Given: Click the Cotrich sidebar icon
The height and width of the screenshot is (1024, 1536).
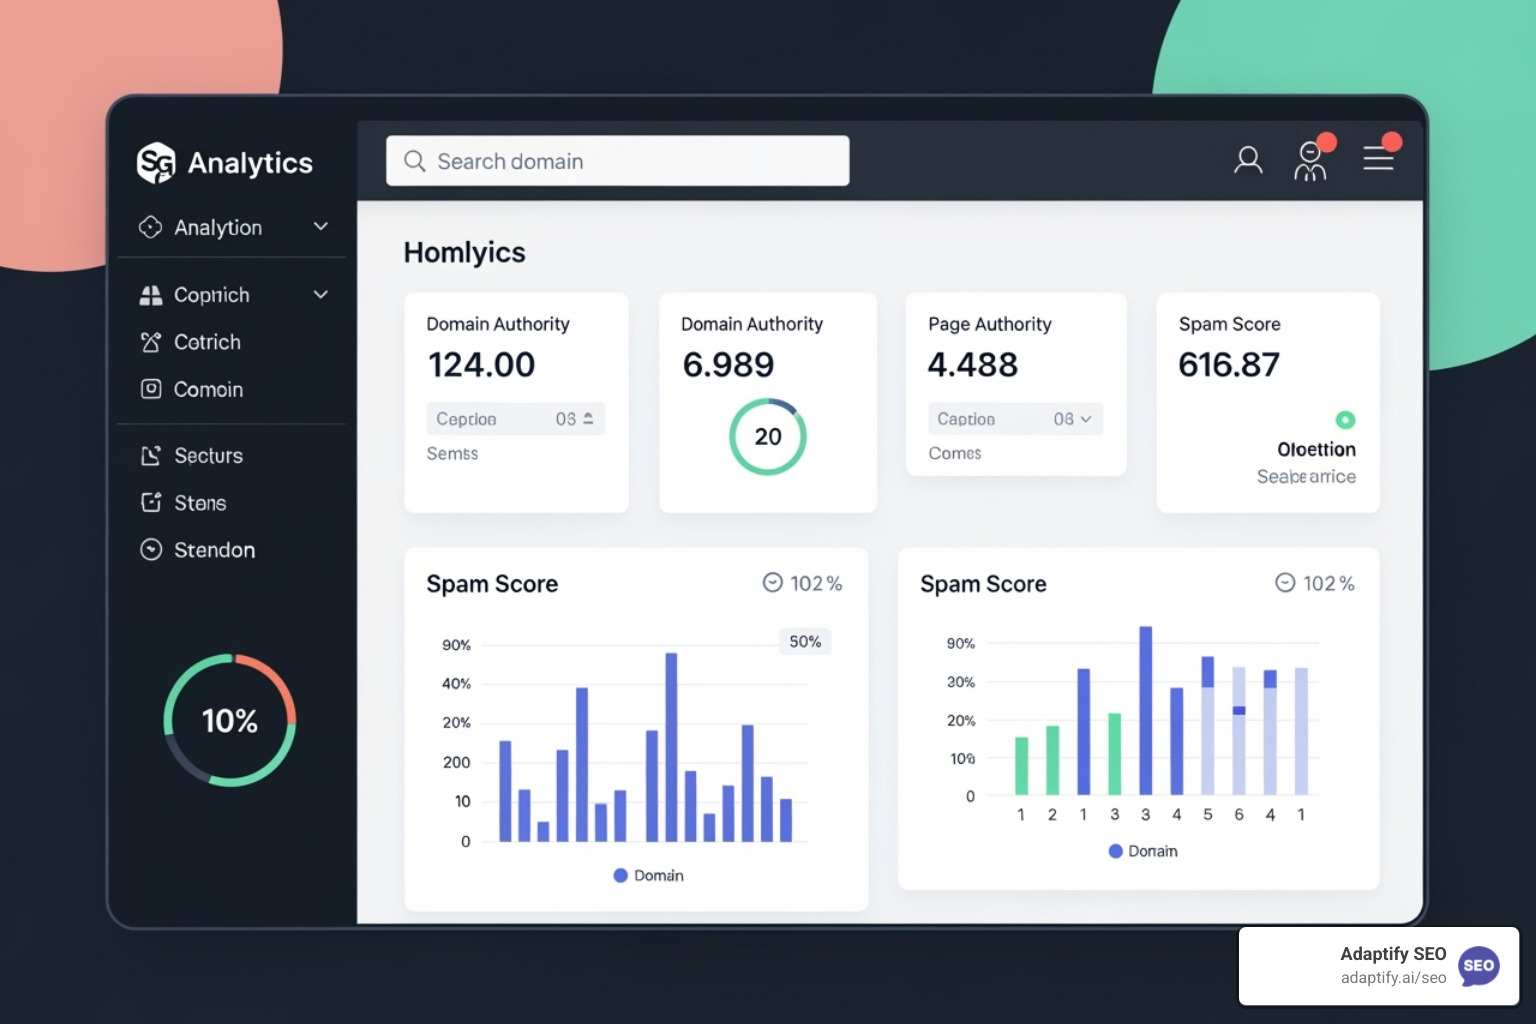Looking at the screenshot, I should pos(151,342).
